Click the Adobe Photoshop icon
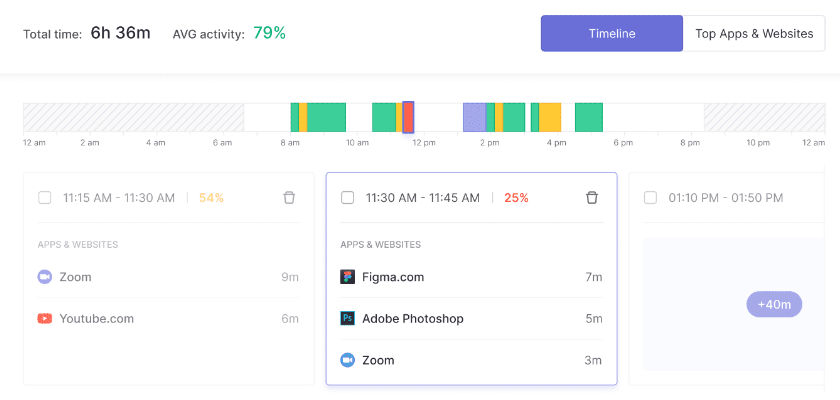Image resolution: width=840 pixels, height=400 pixels. 348,319
